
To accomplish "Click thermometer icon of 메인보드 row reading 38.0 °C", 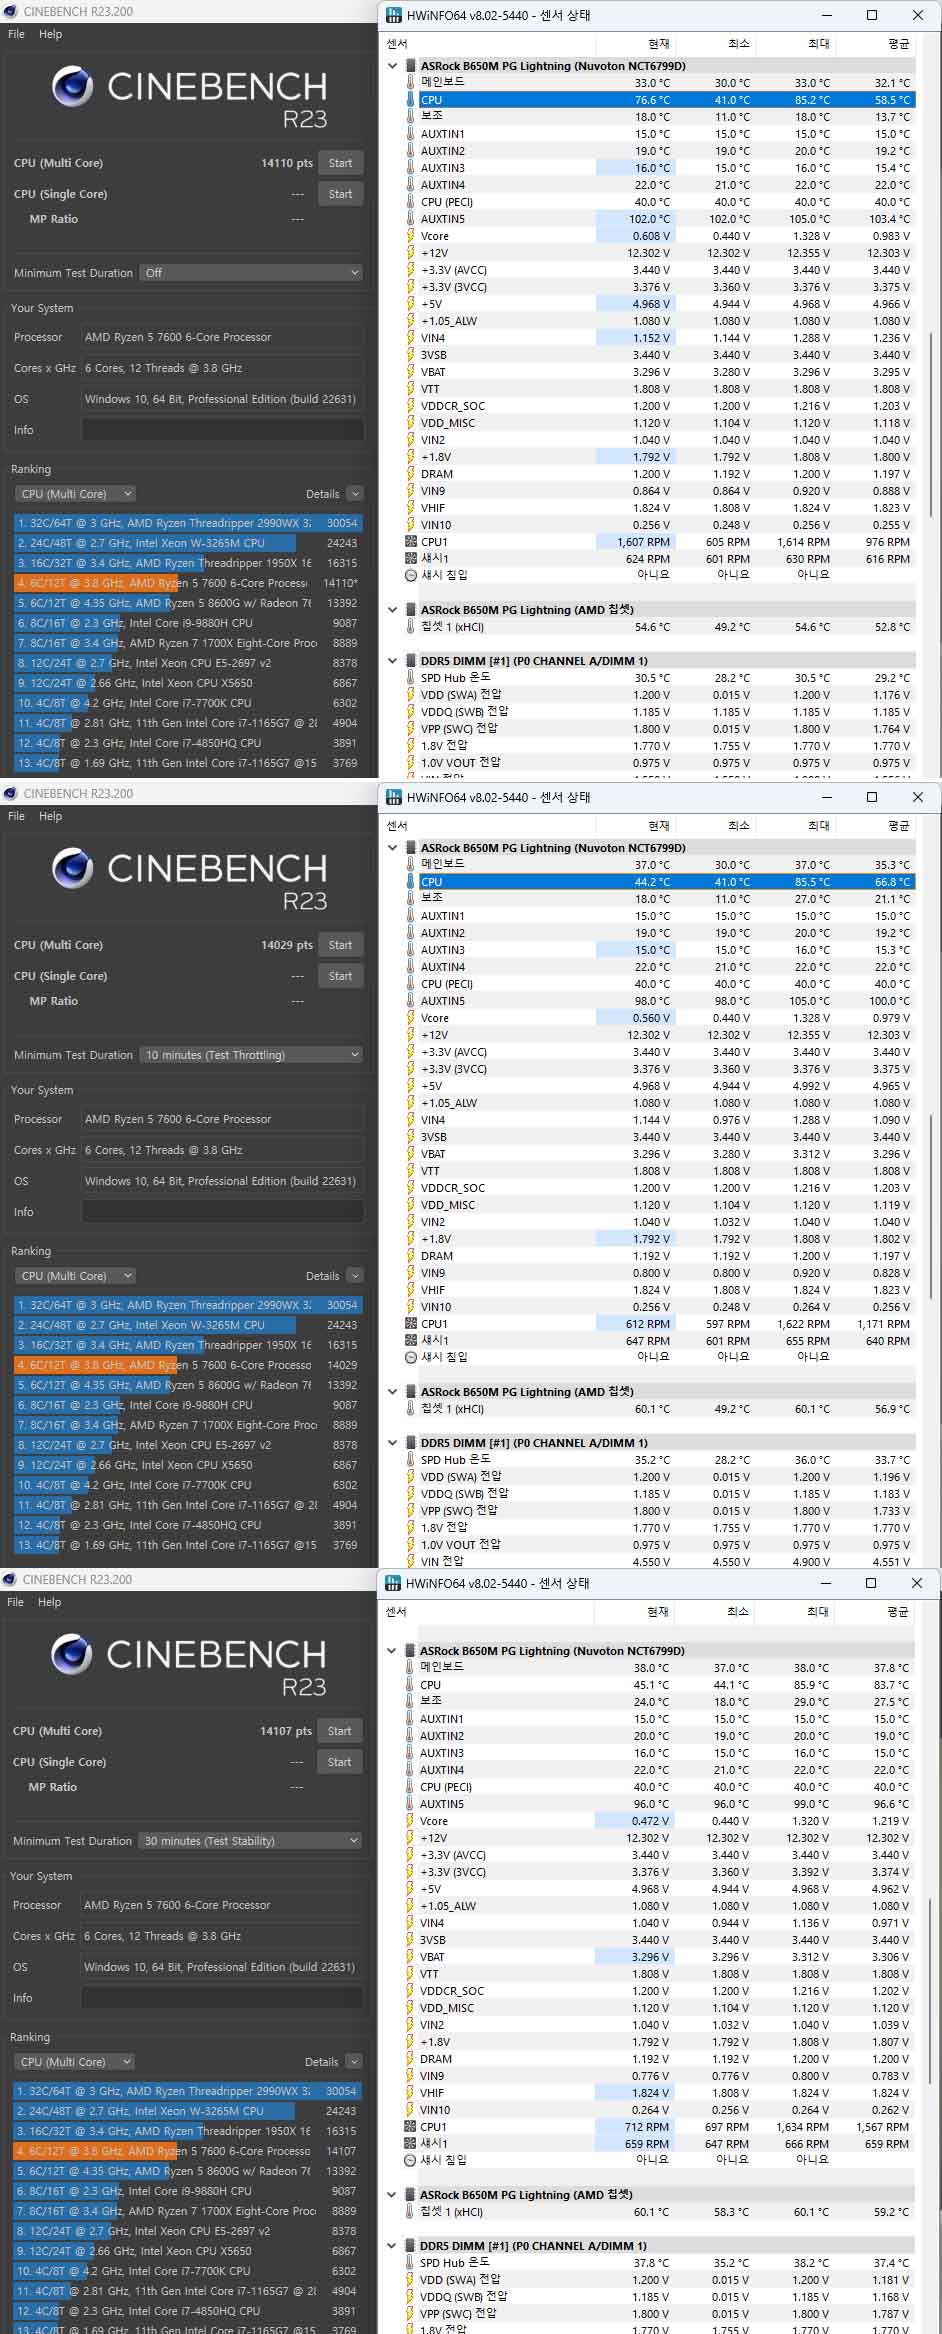I will (410, 1668).
